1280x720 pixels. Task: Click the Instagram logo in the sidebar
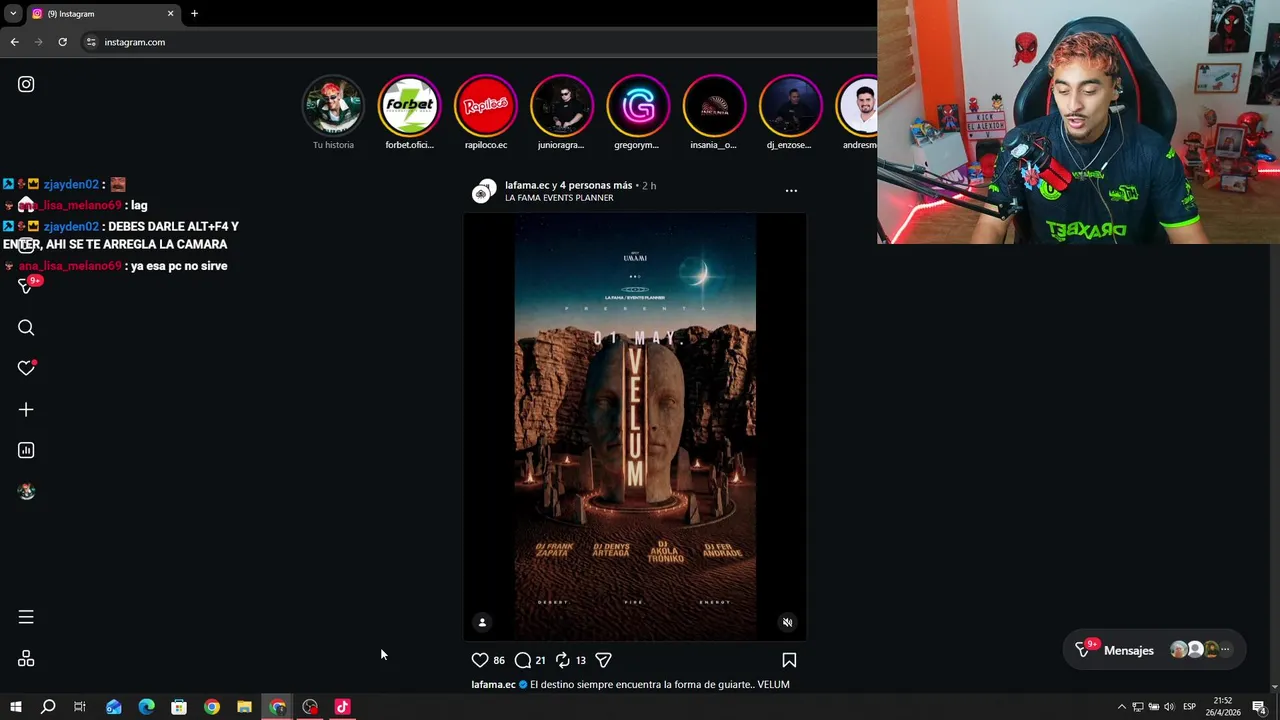coord(26,85)
